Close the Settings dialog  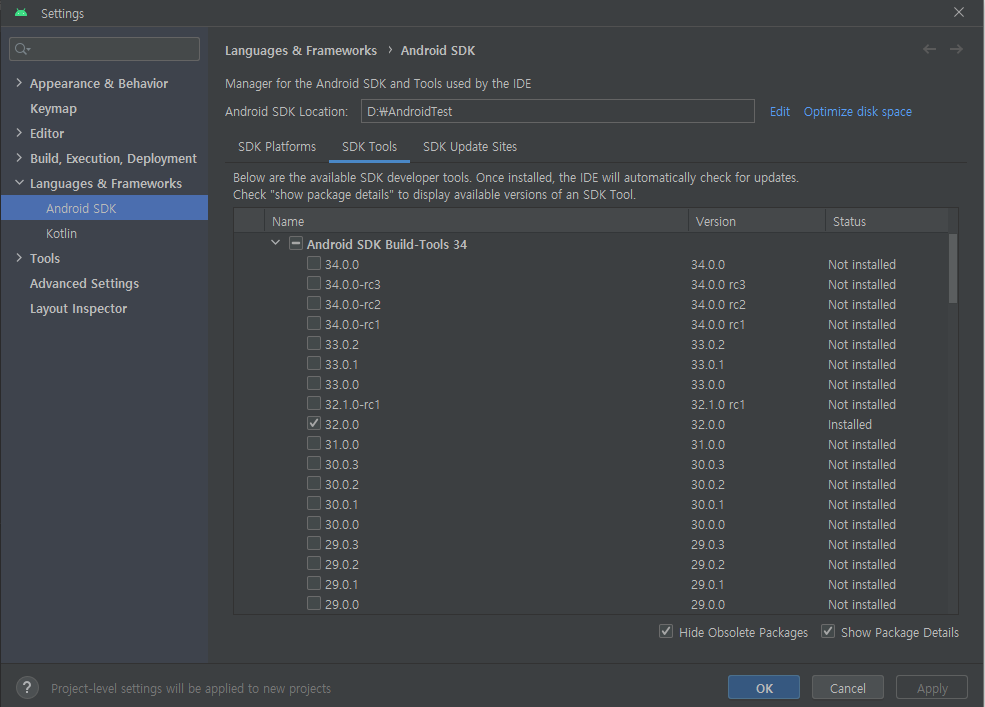(x=959, y=12)
